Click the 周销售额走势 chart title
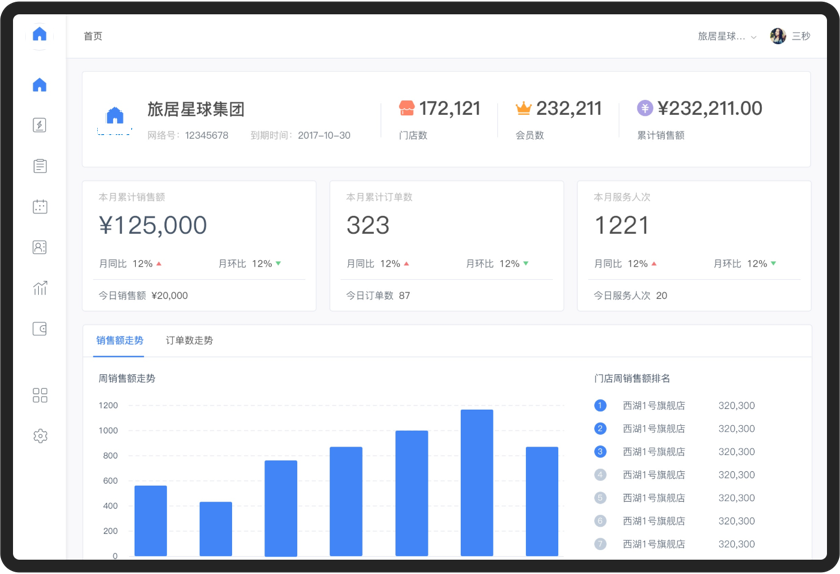 coord(126,378)
